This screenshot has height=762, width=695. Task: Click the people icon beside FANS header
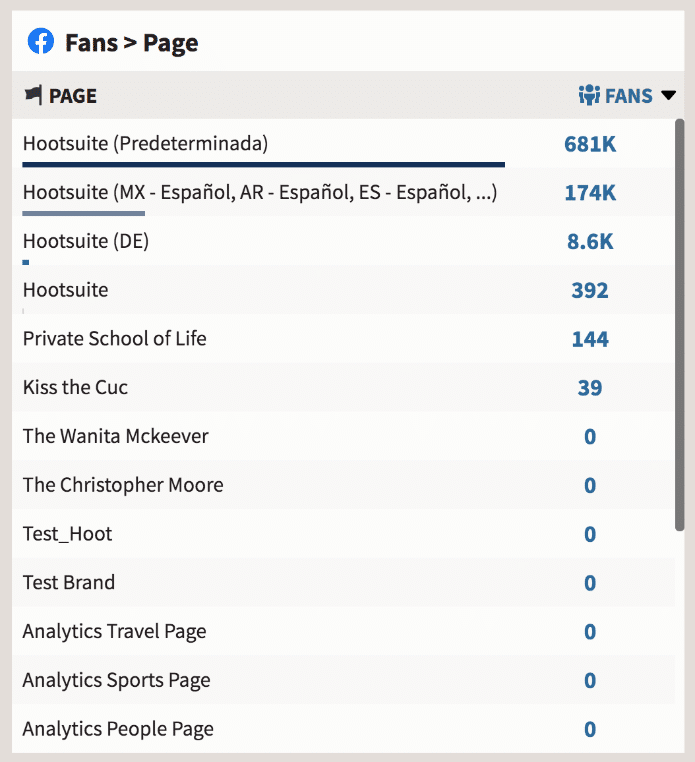(589, 95)
